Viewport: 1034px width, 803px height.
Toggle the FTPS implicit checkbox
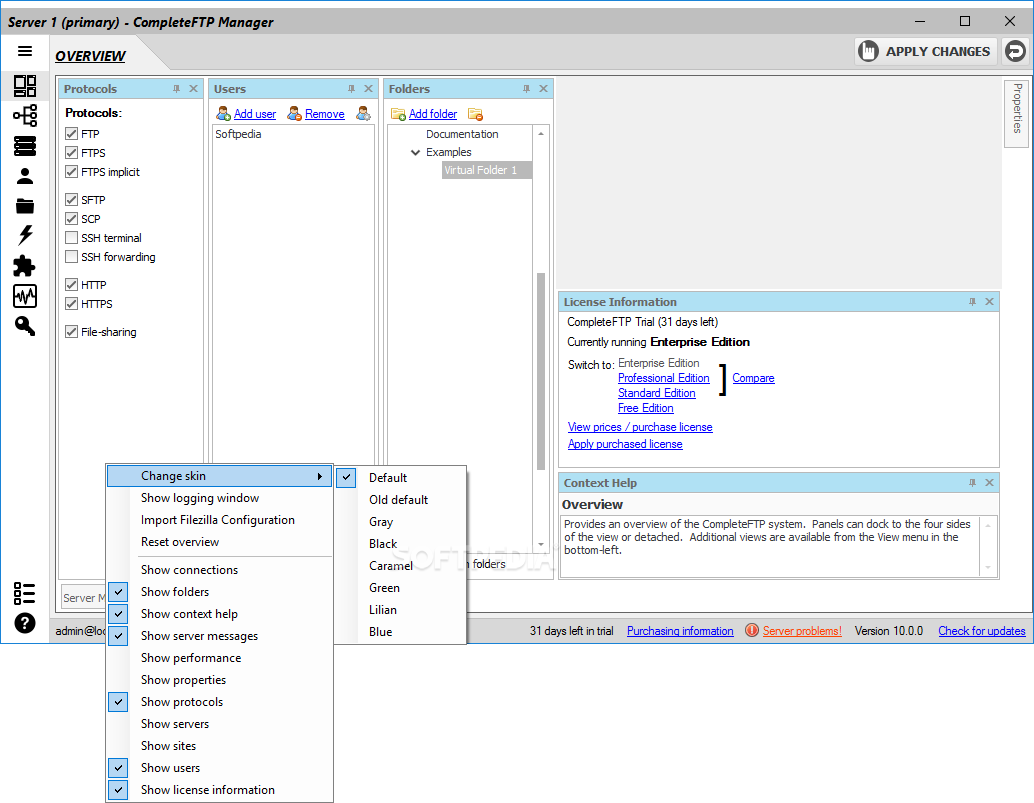(72, 172)
